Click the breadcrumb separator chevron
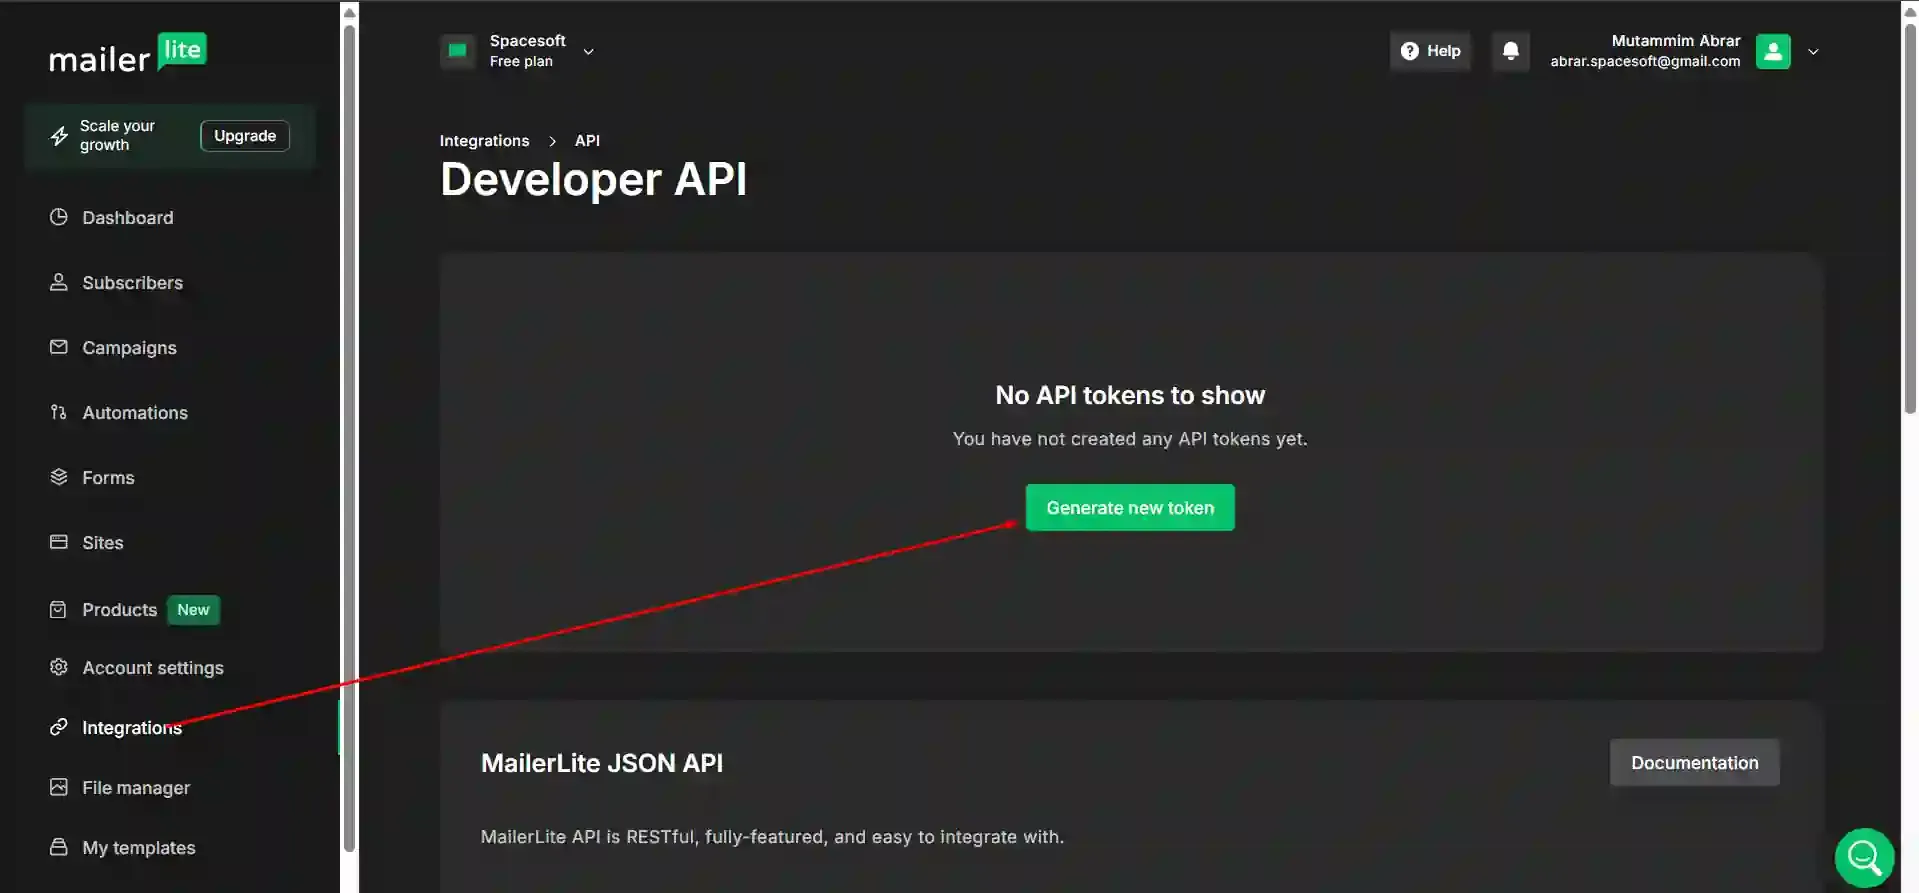1919x893 pixels. [552, 141]
